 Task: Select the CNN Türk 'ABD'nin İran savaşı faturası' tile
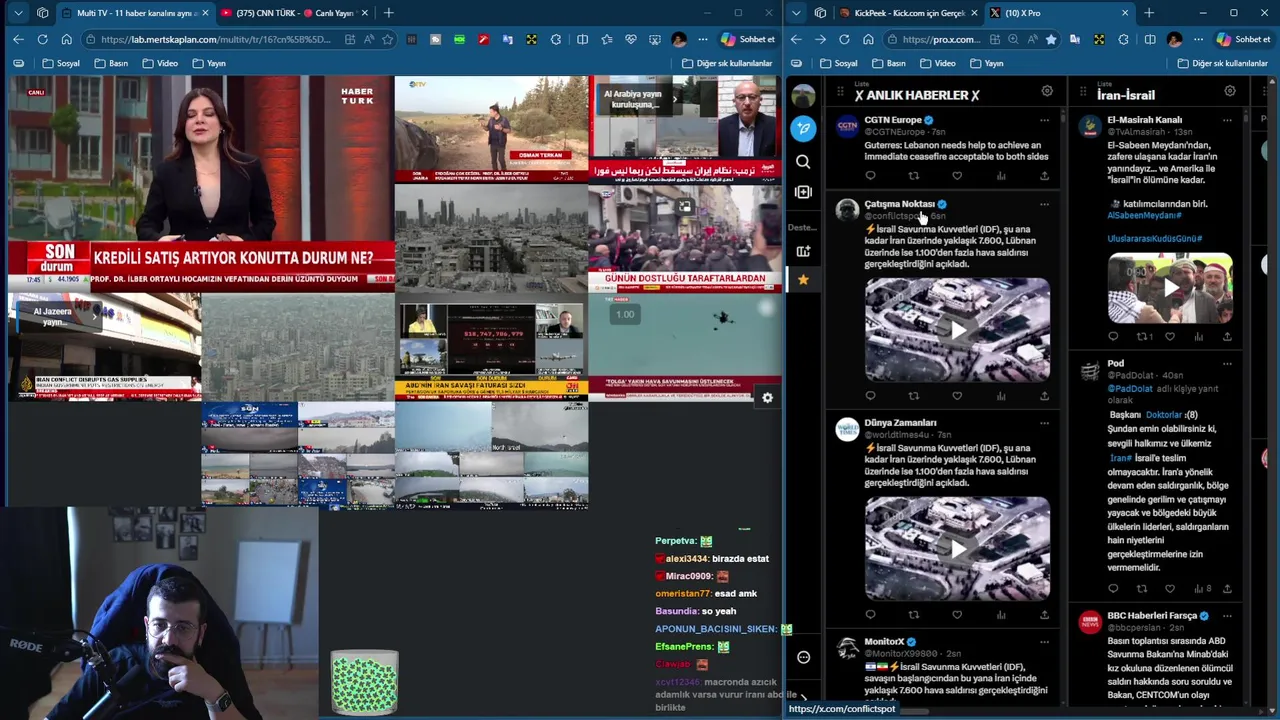[x=490, y=346]
